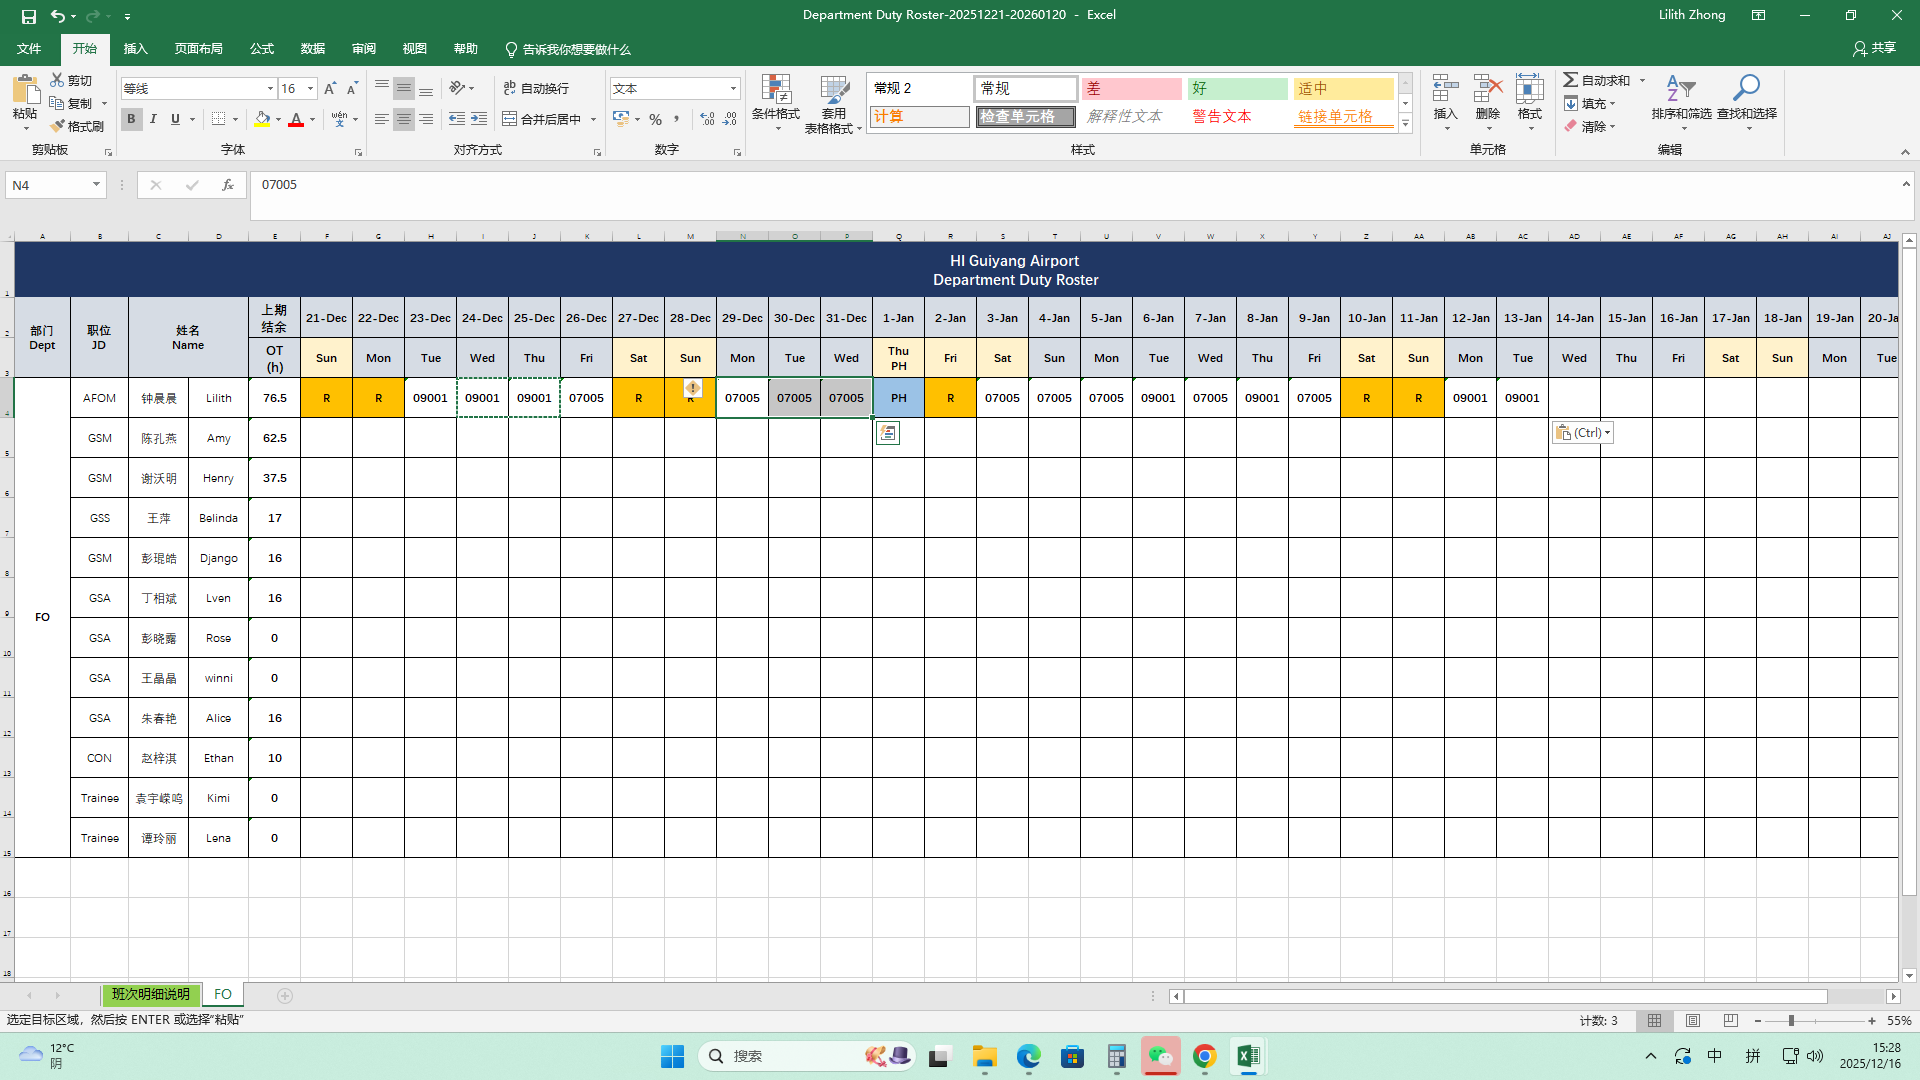
Task: Open the Paste Options Ctrl dropdown
Action: click(1582, 433)
